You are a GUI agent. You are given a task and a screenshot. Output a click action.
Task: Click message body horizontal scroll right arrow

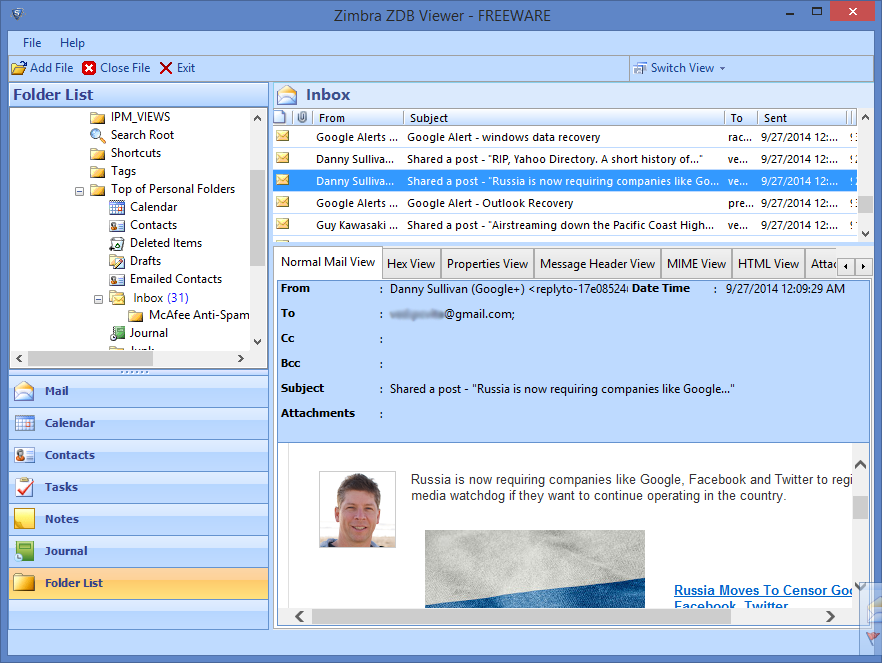point(830,616)
